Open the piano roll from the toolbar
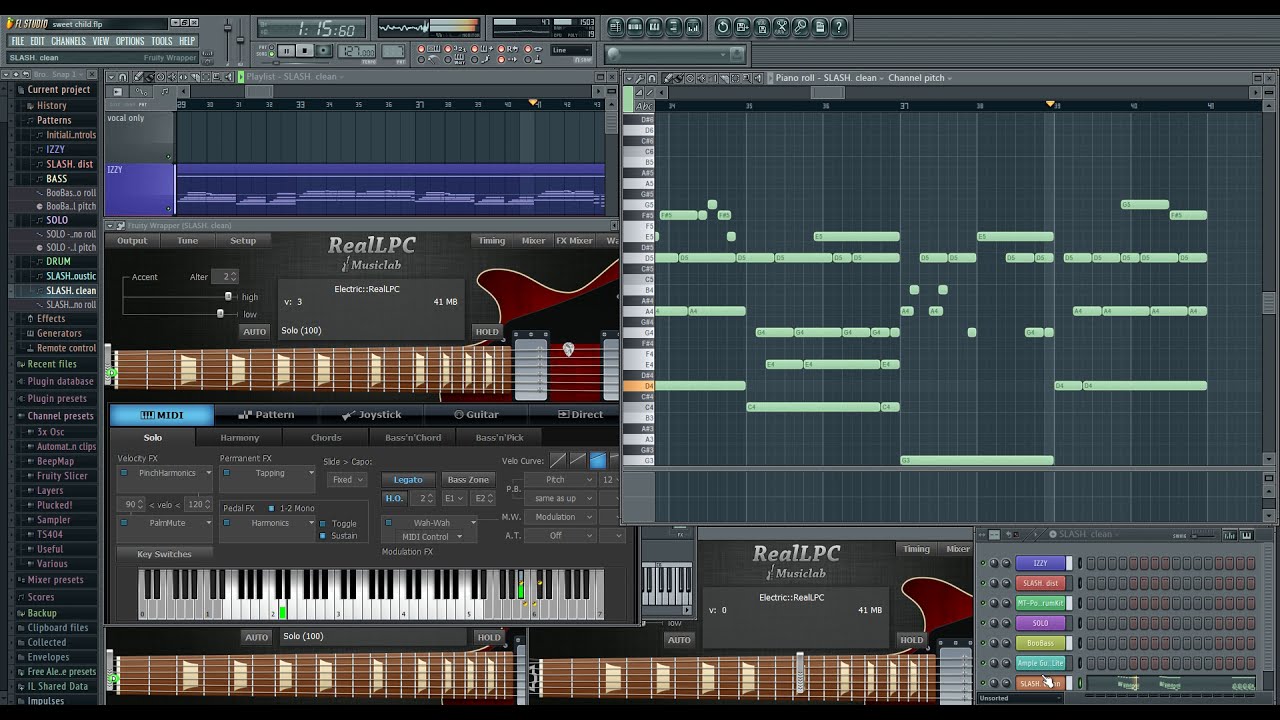 [654, 27]
